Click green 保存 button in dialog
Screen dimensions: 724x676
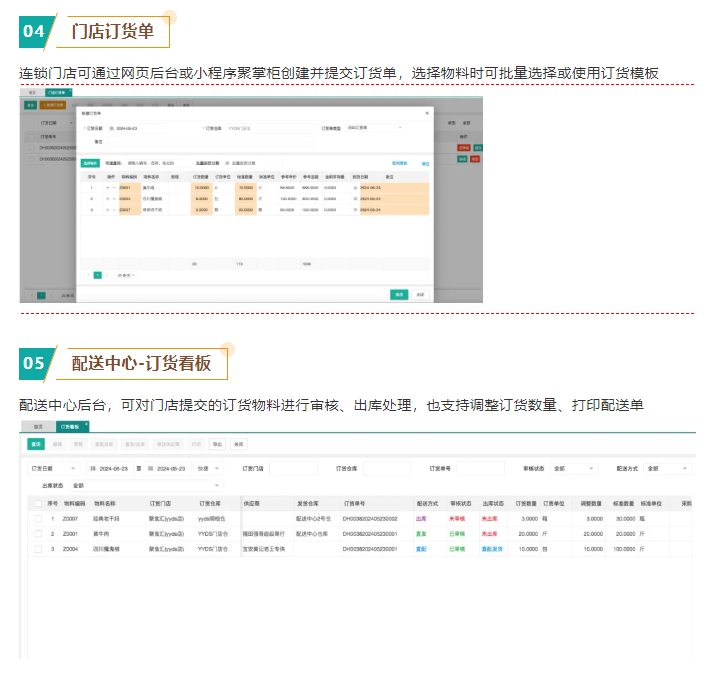pyautogui.click(x=399, y=295)
